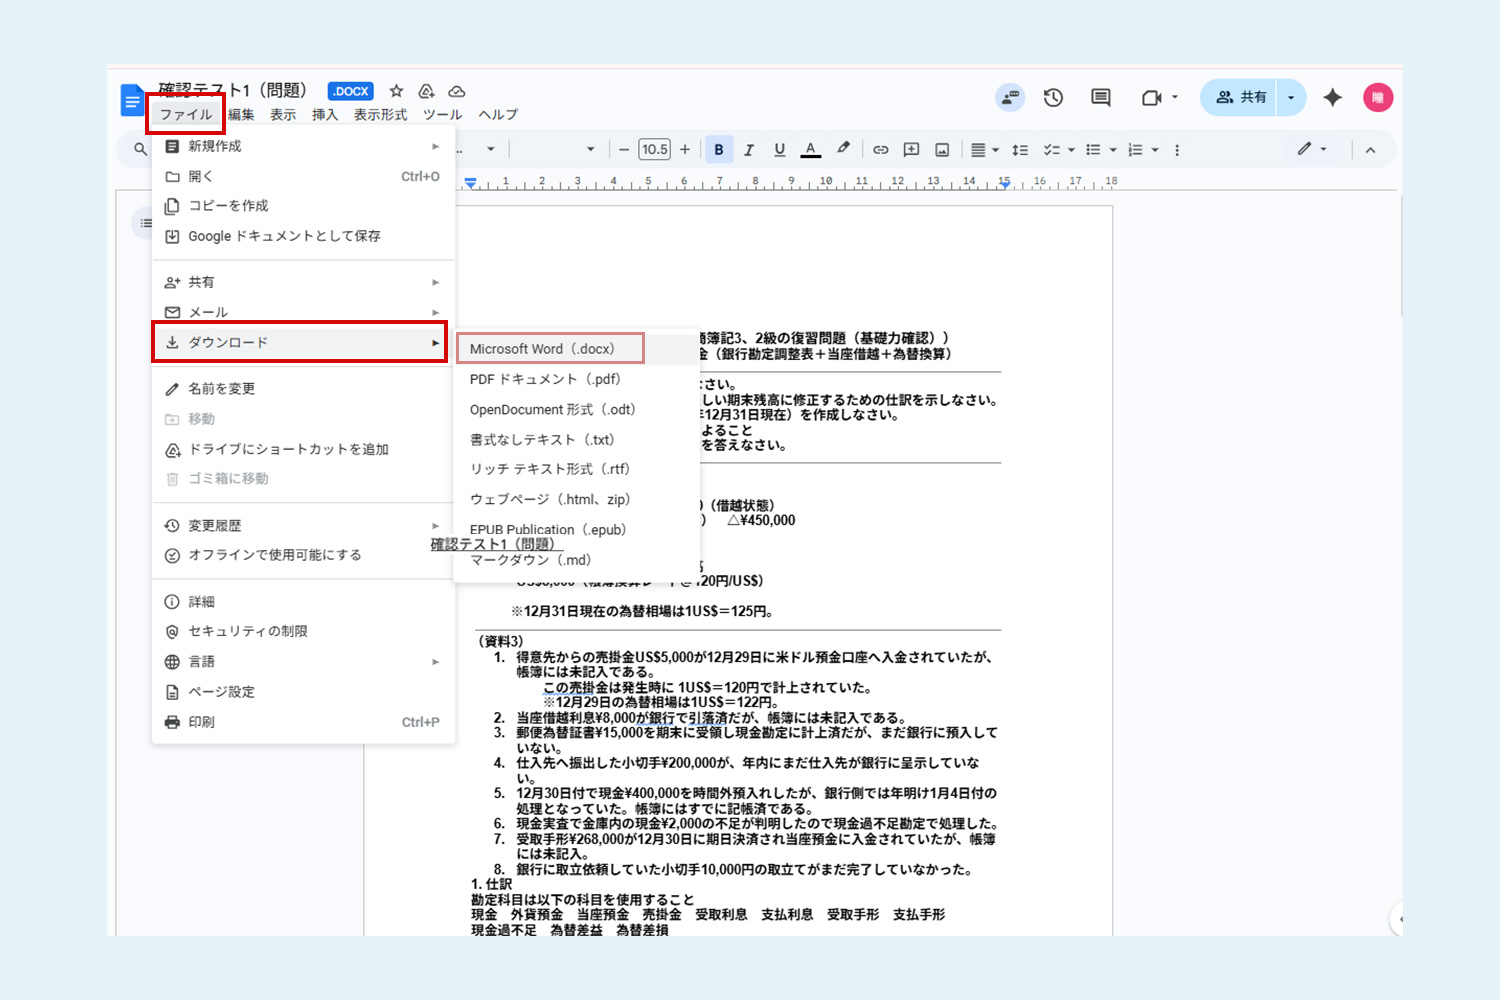The image size is (1500, 1000).
Task: Select PDF ドキュメント (.pdf) download option
Action: [x=545, y=379]
